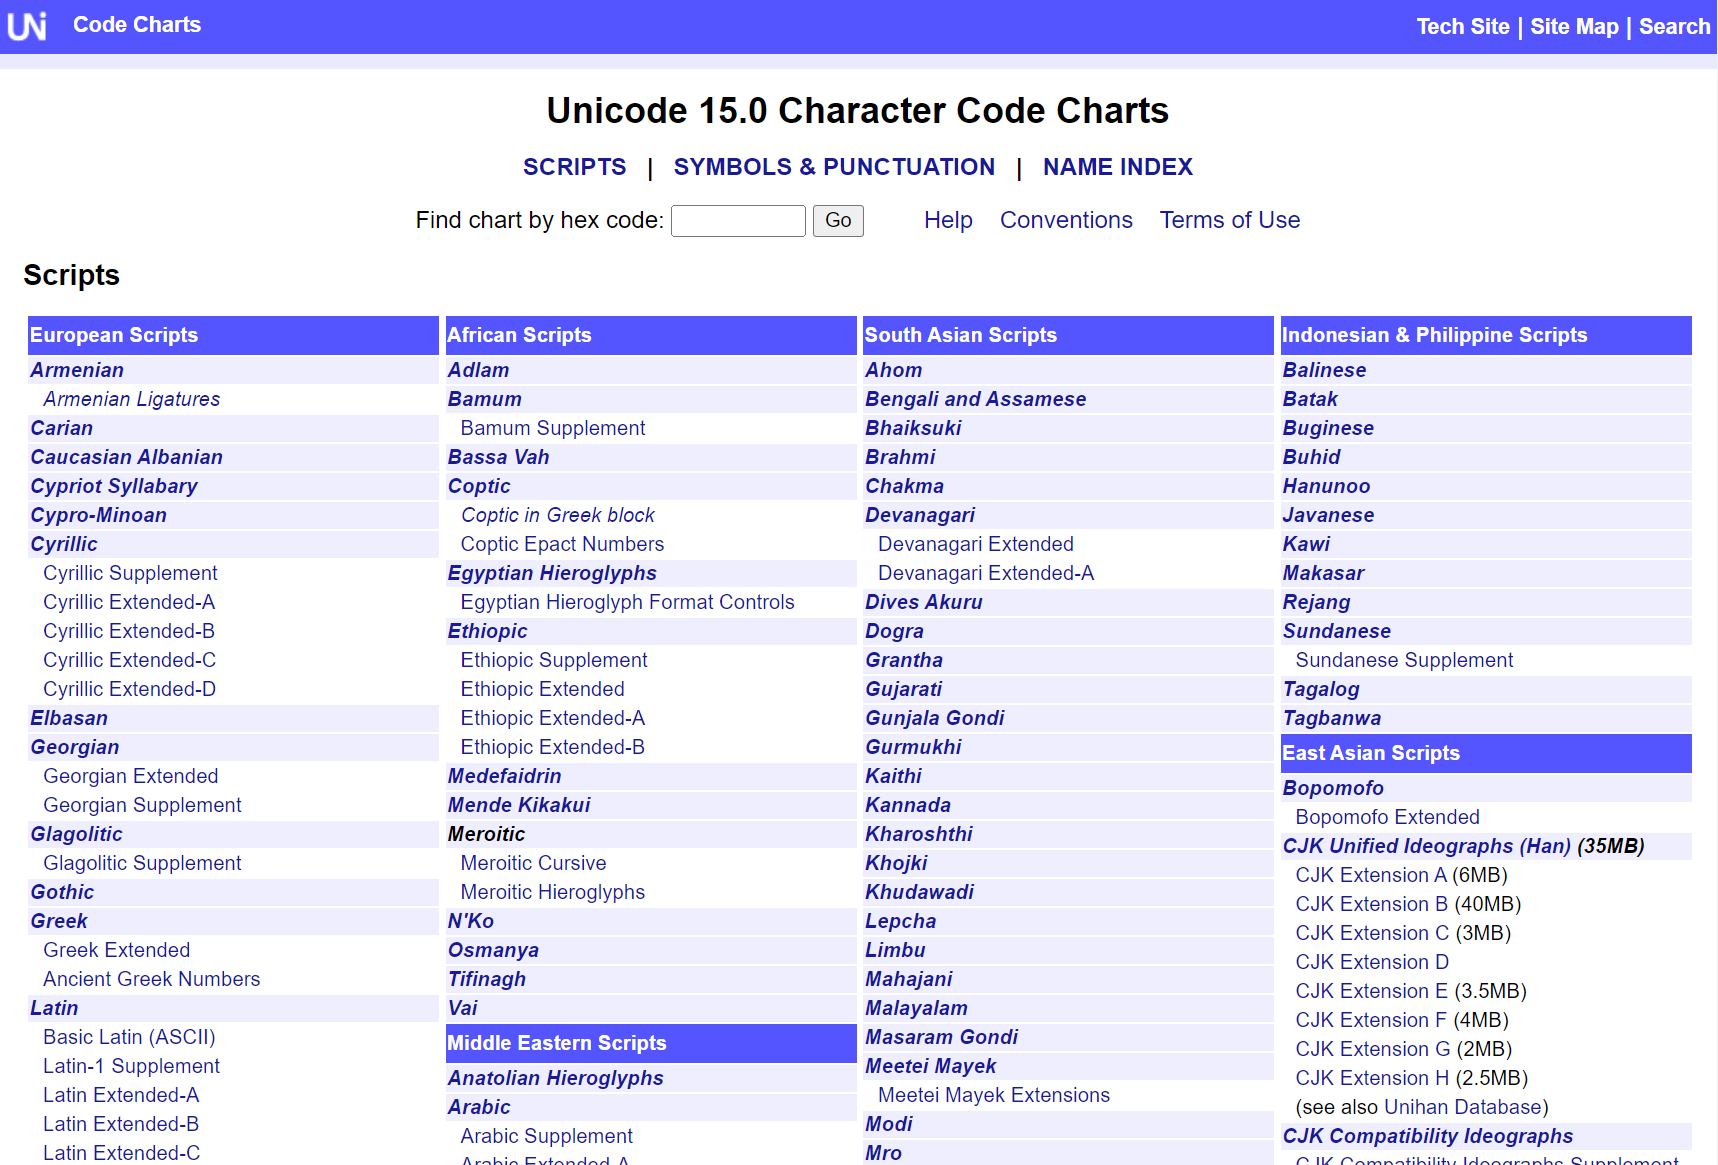Screen dimensions: 1718x1165
Task: Open the Javanese chart
Action: coord(1328,515)
